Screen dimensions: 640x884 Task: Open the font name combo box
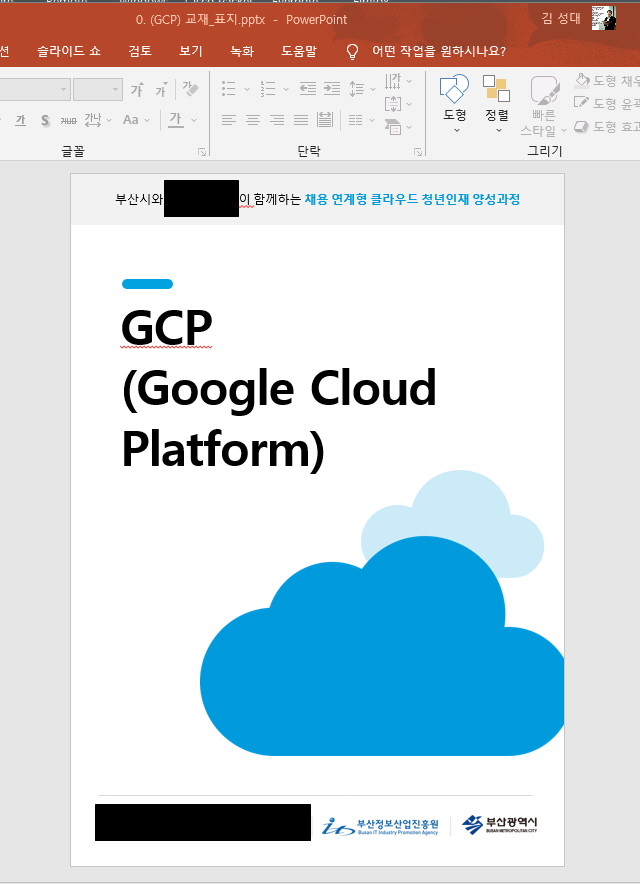point(35,90)
